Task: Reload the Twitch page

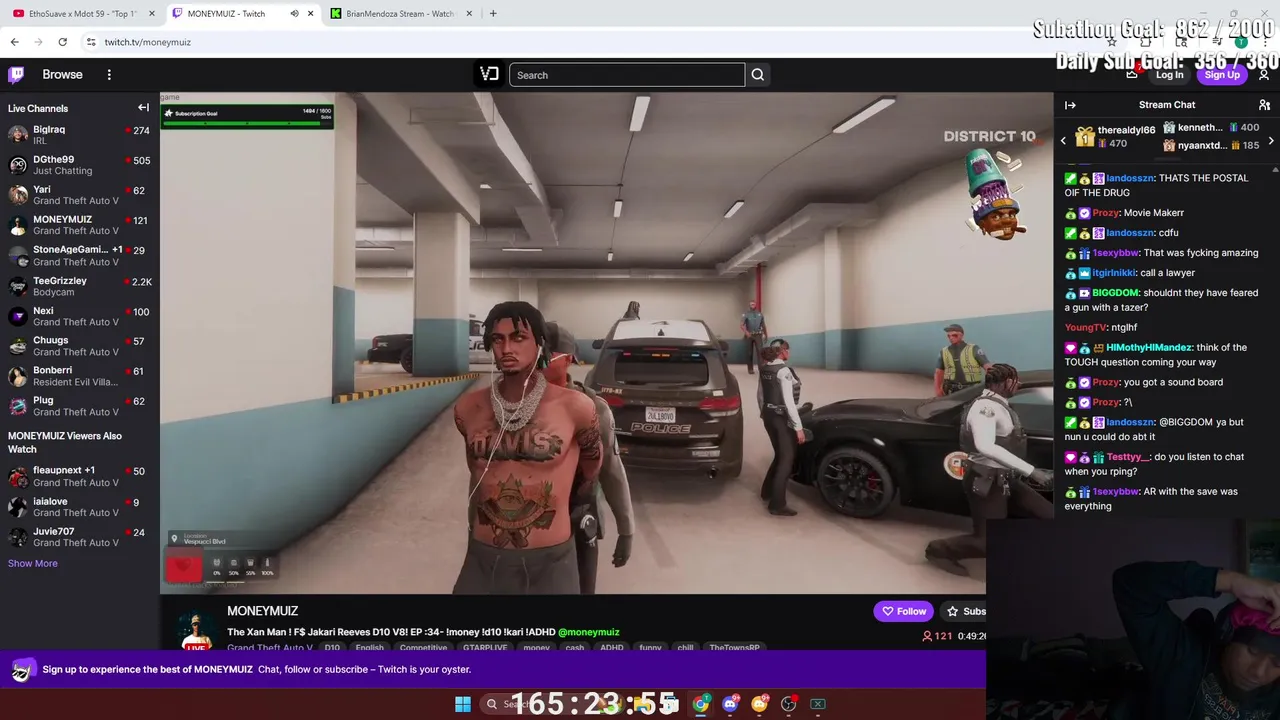Action: (x=62, y=42)
